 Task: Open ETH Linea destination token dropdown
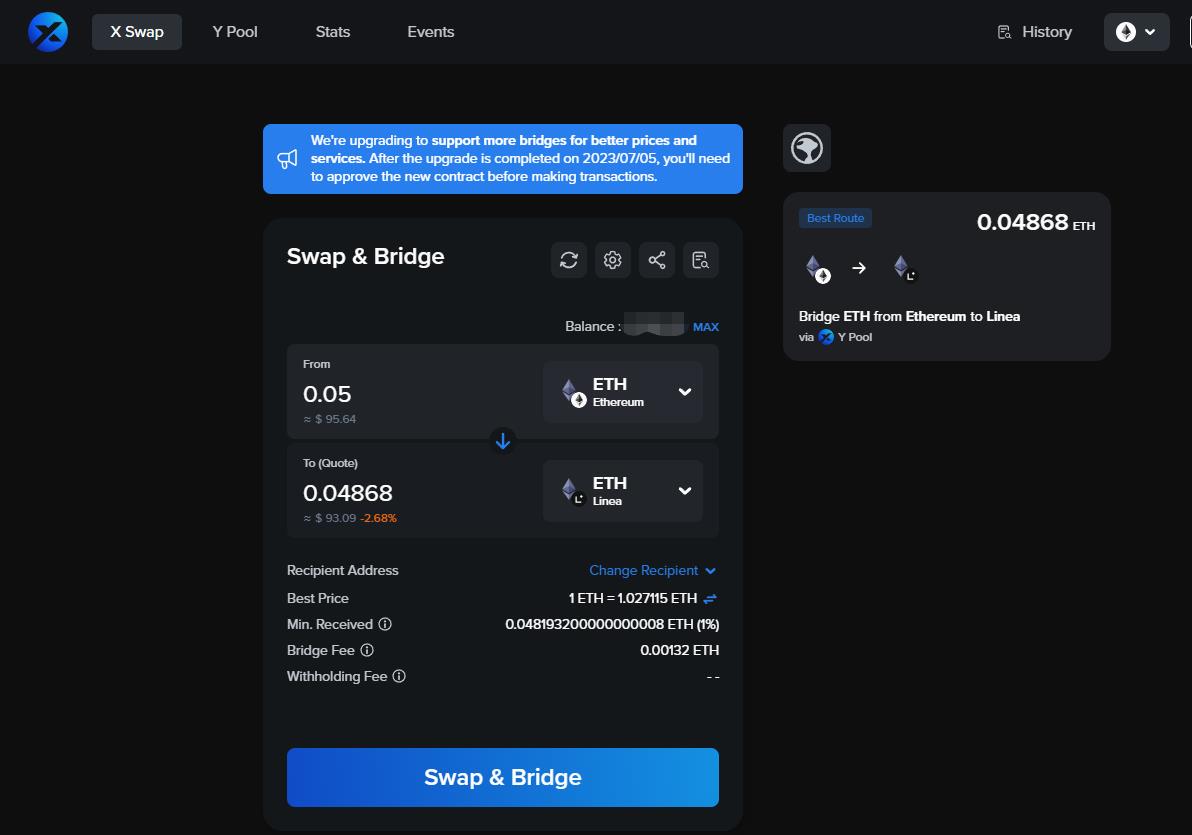point(623,491)
